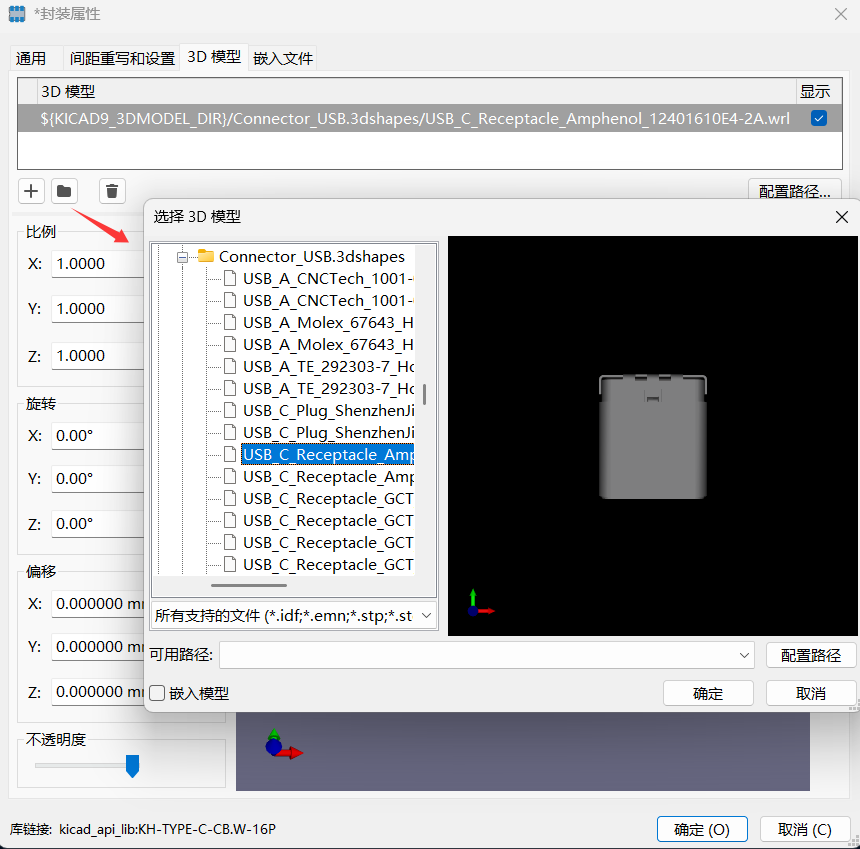
Task: Click the 显示 column header
Action: [819, 92]
